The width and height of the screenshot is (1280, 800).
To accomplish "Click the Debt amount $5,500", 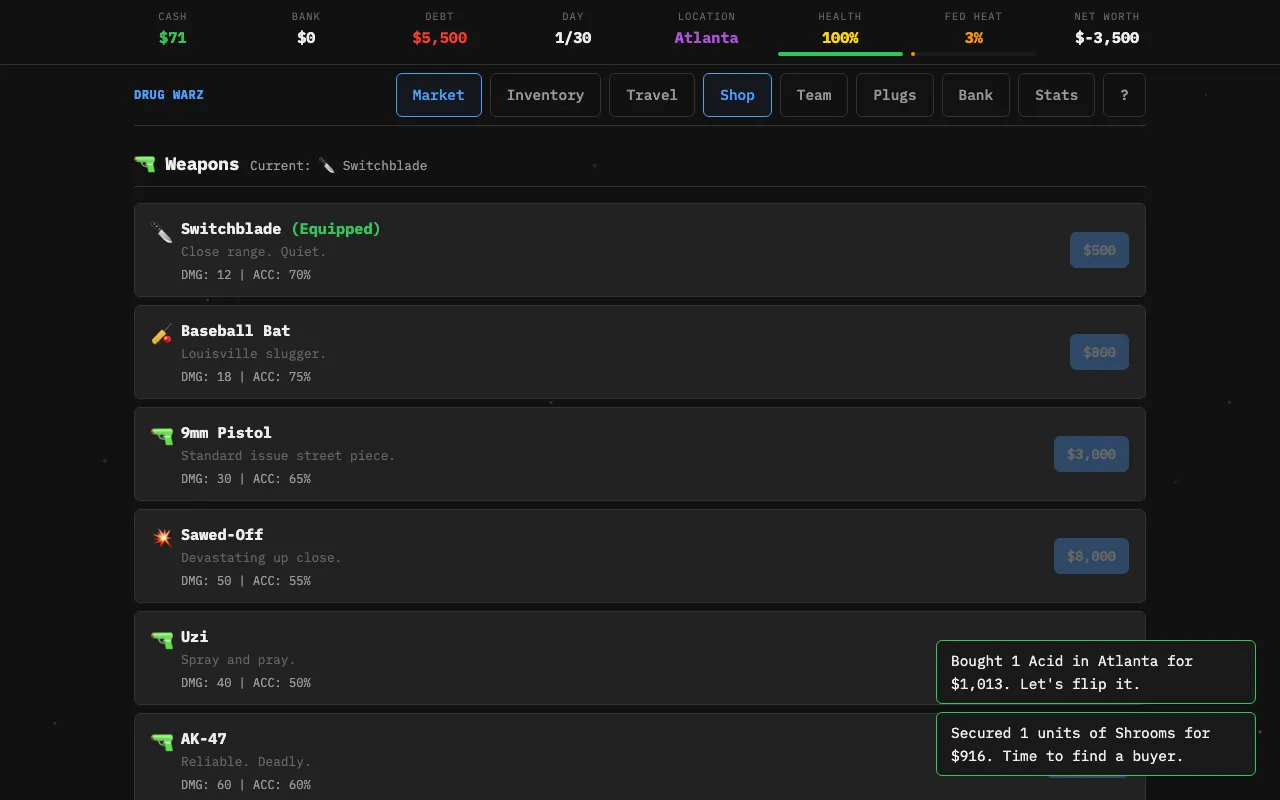I will (x=440, y=38).
